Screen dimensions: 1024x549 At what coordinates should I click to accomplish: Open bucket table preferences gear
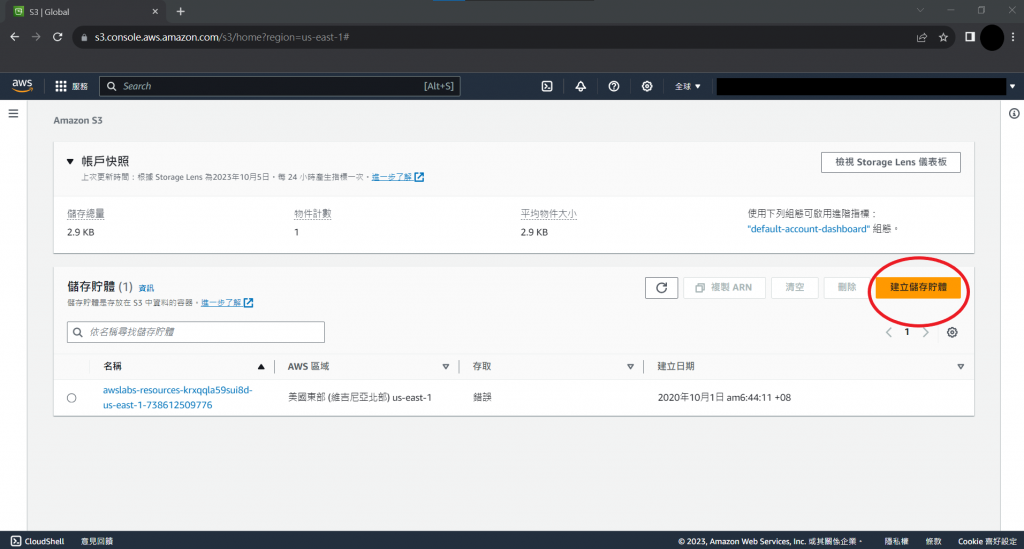pyautogui.click(x=952, y=332)
